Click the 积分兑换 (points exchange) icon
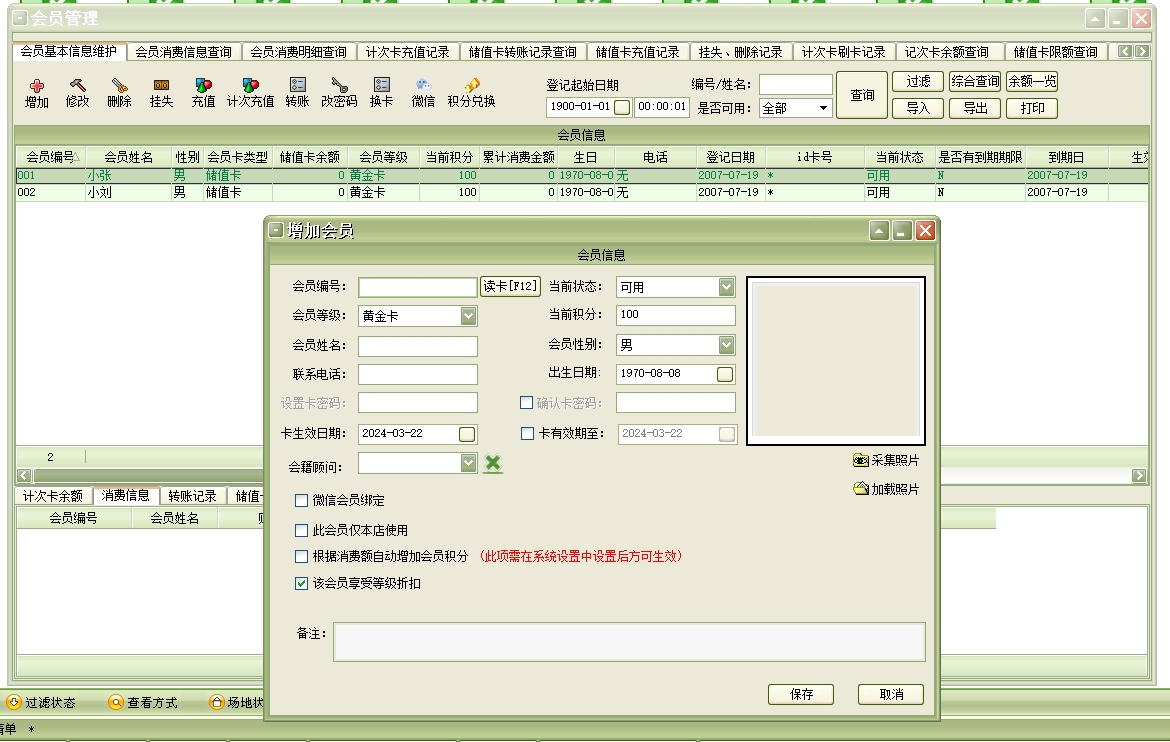Image resolution: width=1170 pixels, height=742 pixels. (471, 88)
